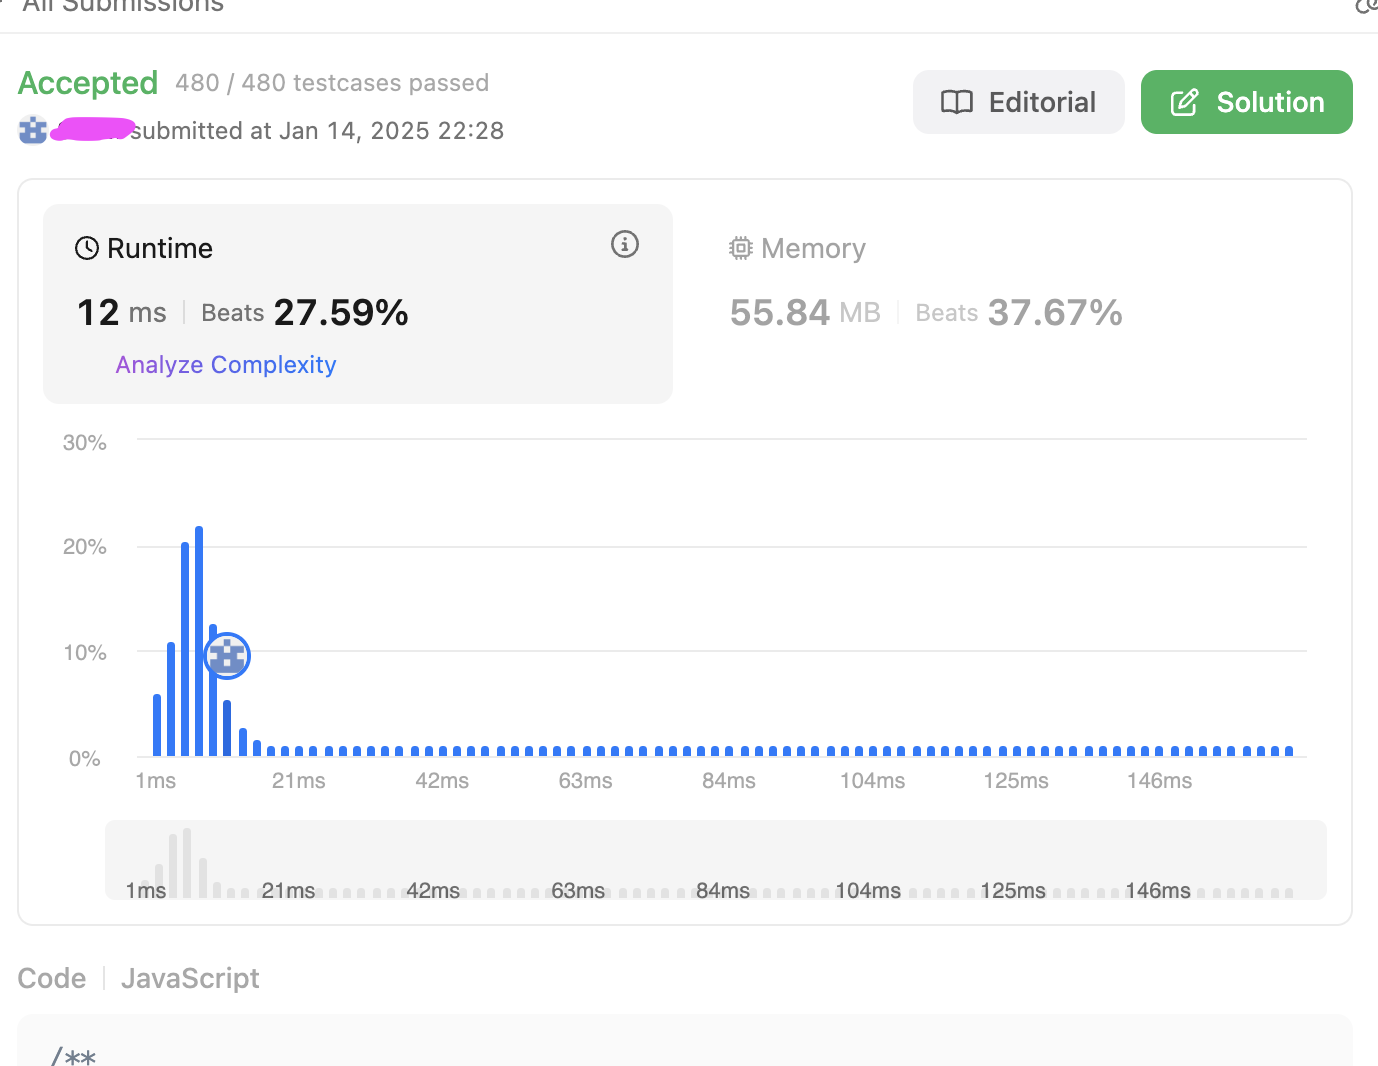This screenshot has height=1066, width=1378.
Task: Click the user avatar beside submission time
Action: tap(33, 130)
